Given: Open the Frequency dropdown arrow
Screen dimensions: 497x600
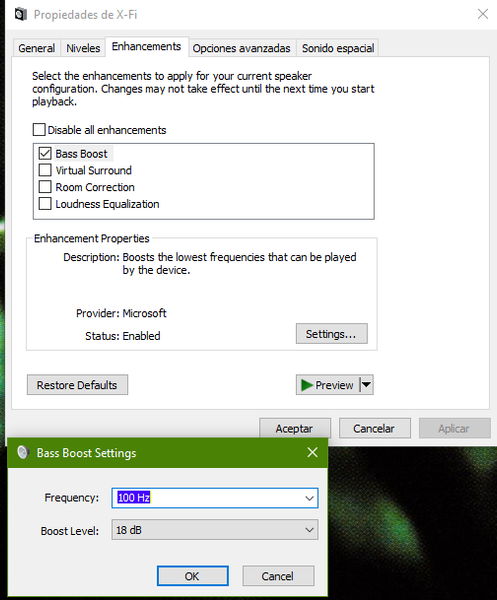Looking at the screenshot, I should point(309,498).
